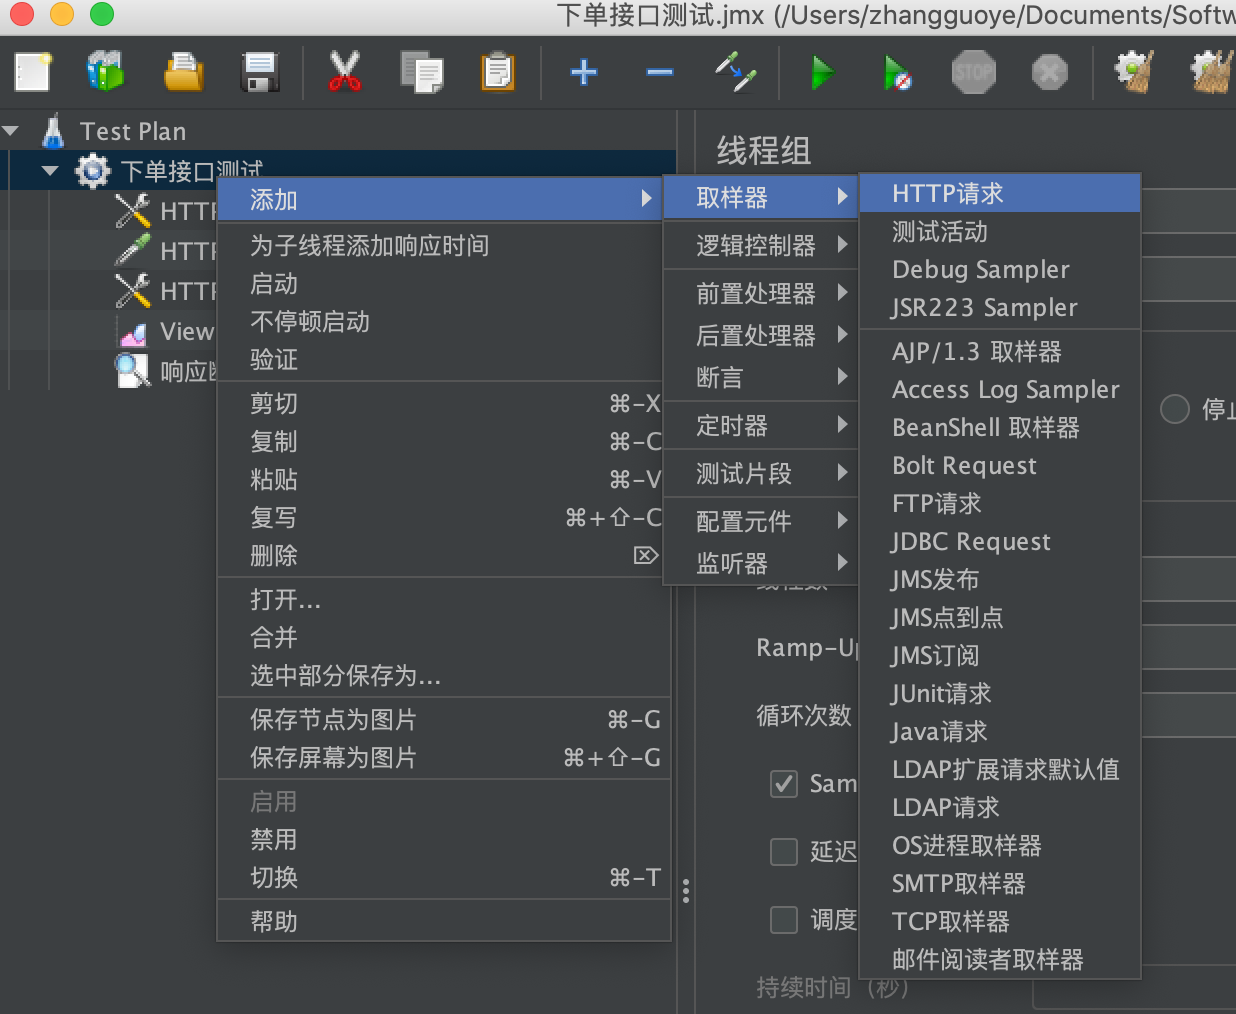
Task: Click the Save floppy disk icon
Action: (x=260, y=72)
